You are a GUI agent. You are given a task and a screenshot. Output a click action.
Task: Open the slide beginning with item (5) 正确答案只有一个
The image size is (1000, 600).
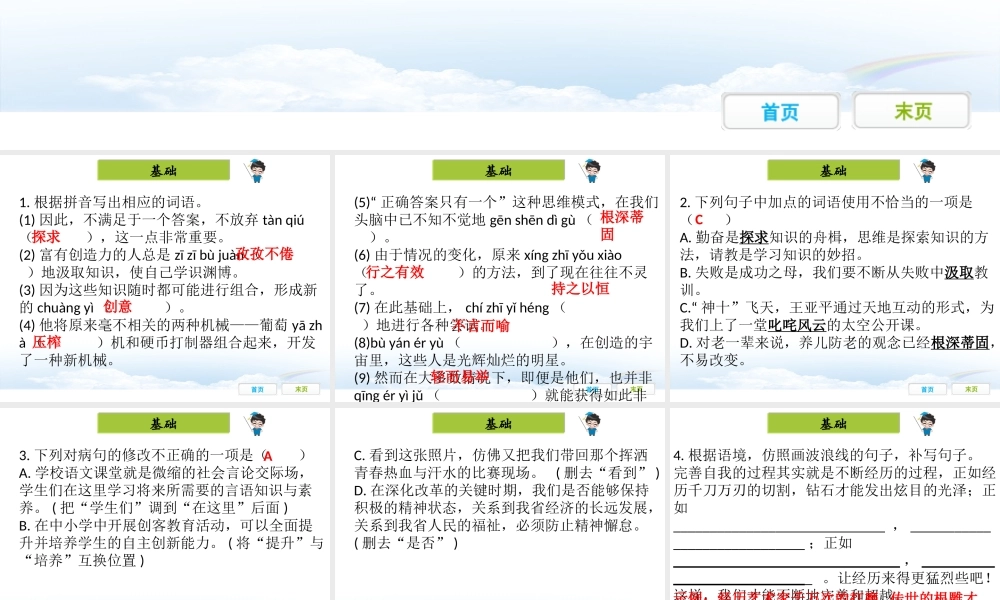tap(499, 278)
